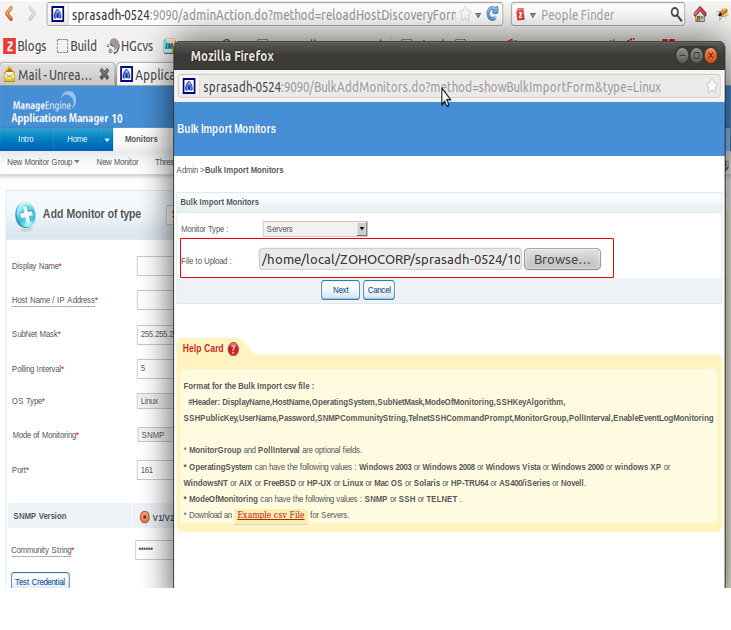Open the Build bookmark
This screenshot has width=731, height=630.
(x=77, y=46)
